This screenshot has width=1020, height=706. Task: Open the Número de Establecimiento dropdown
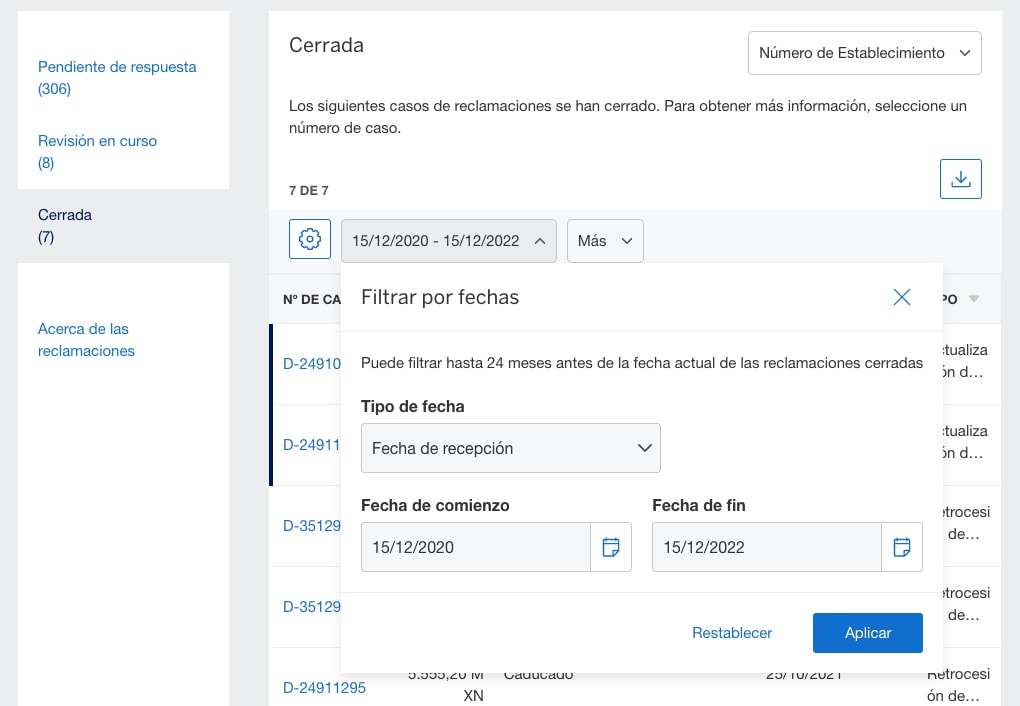pos(864,52)
